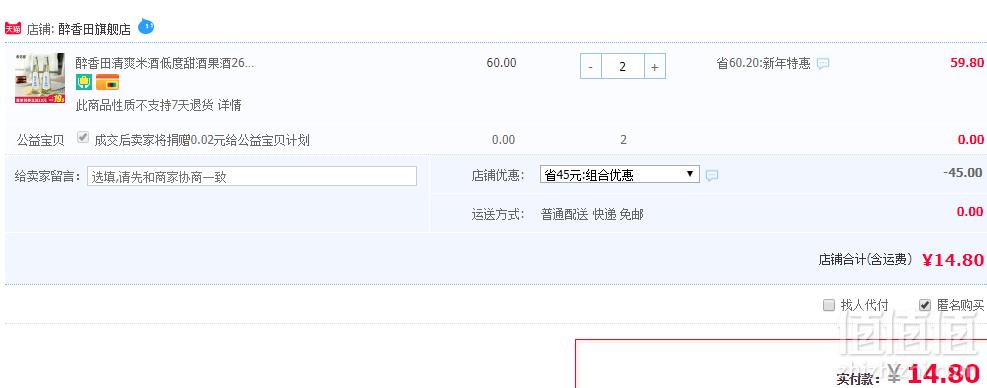Enable the 找人代付 checkbox
Viewport: 987px width, 388px height.
(829, 305)
